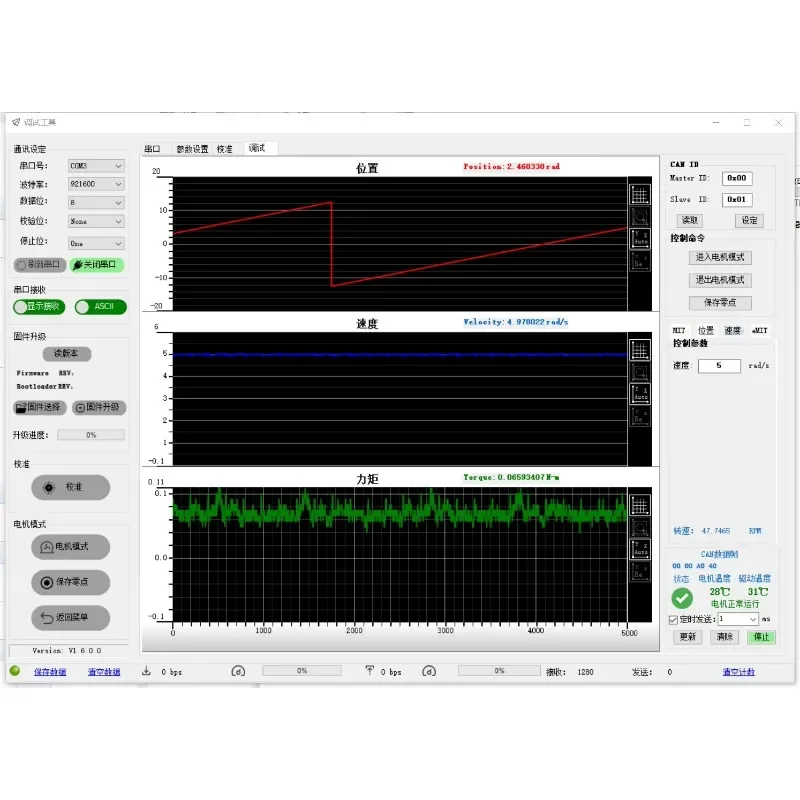
Task: Click the 读版本 read version button
Action: (x=67, y=354)
